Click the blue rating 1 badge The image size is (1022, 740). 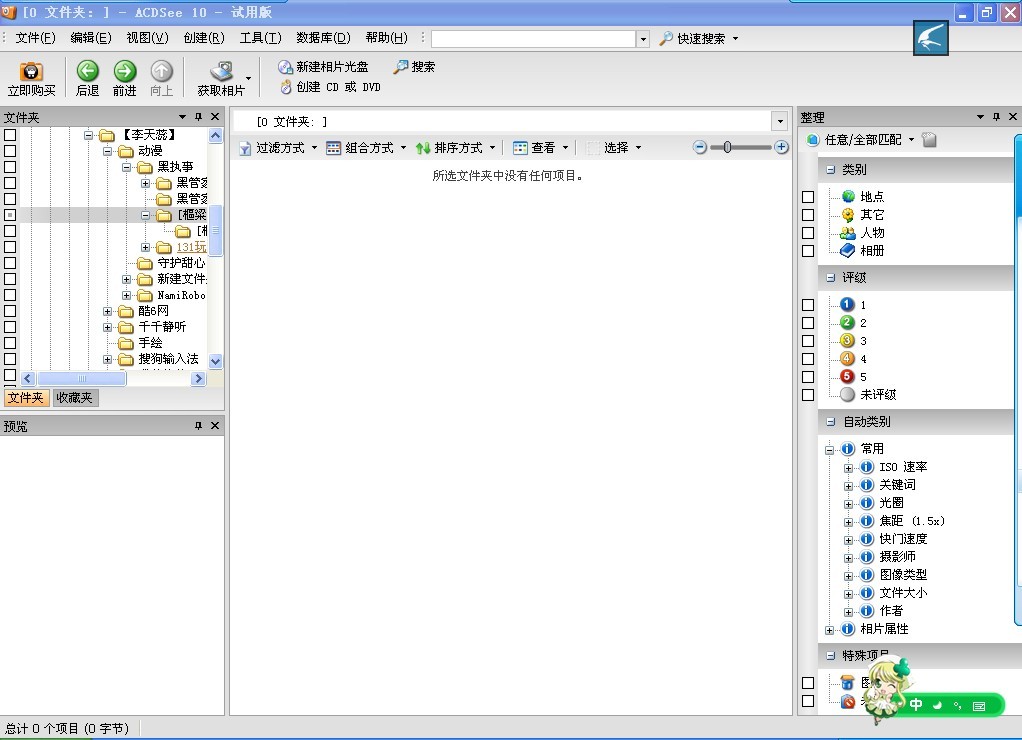pyautogui.click(x=847, y=304)
